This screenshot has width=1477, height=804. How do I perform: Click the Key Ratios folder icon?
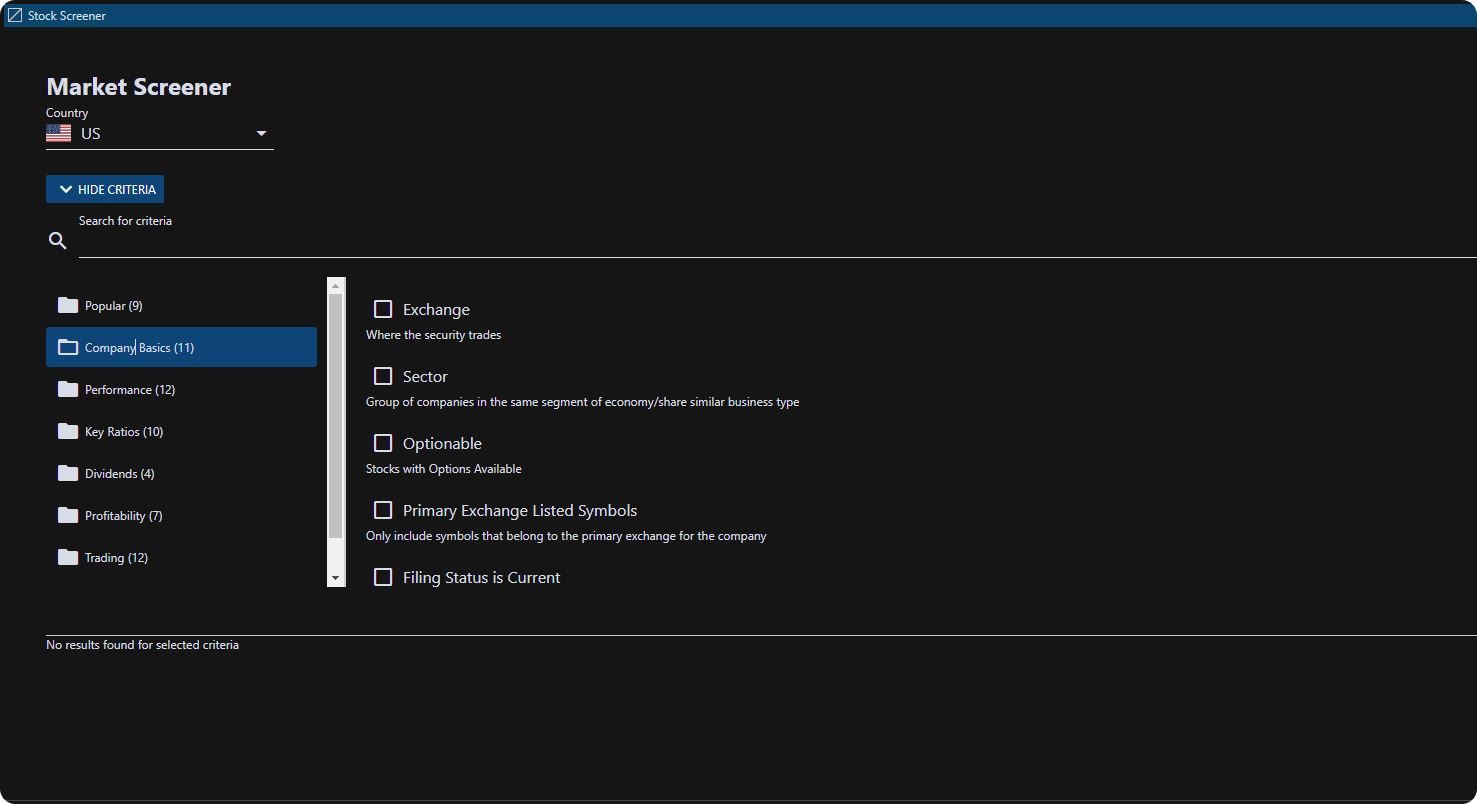point(68,431)
